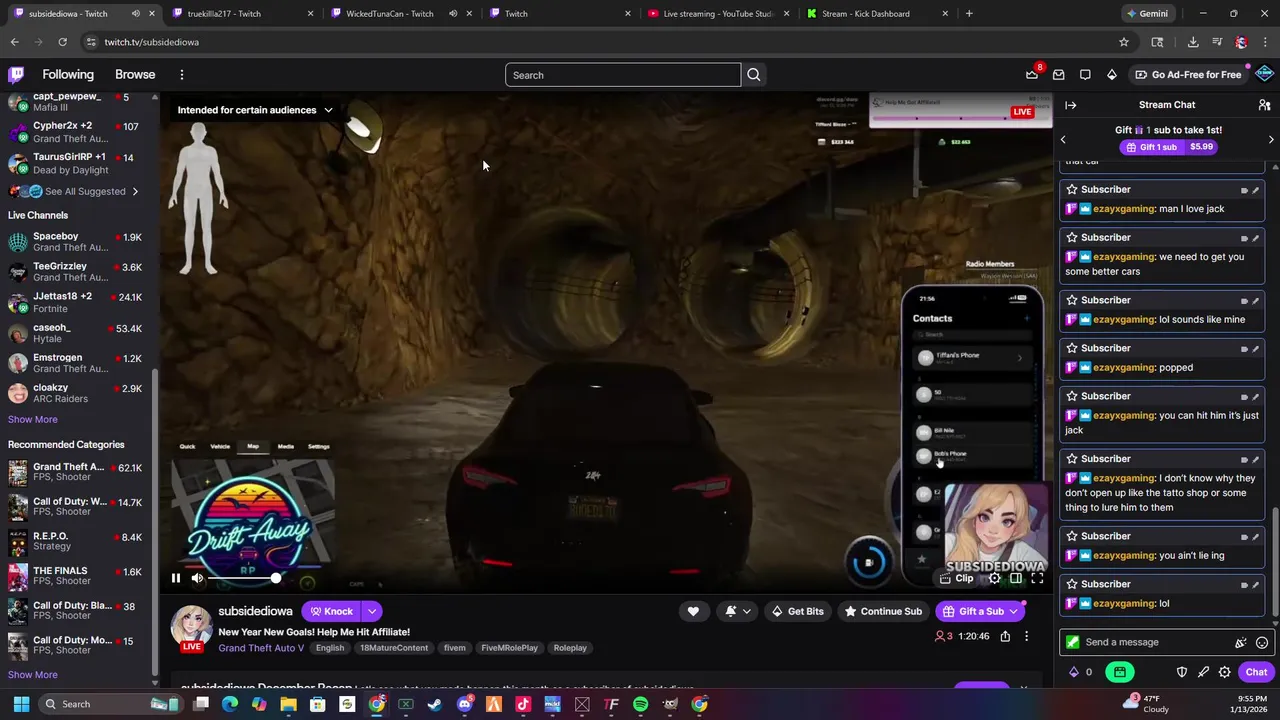Screen dimensions: 1280x720
Task: Click Go Ad-Free for Free button
Action: (x=1188, y=75)
